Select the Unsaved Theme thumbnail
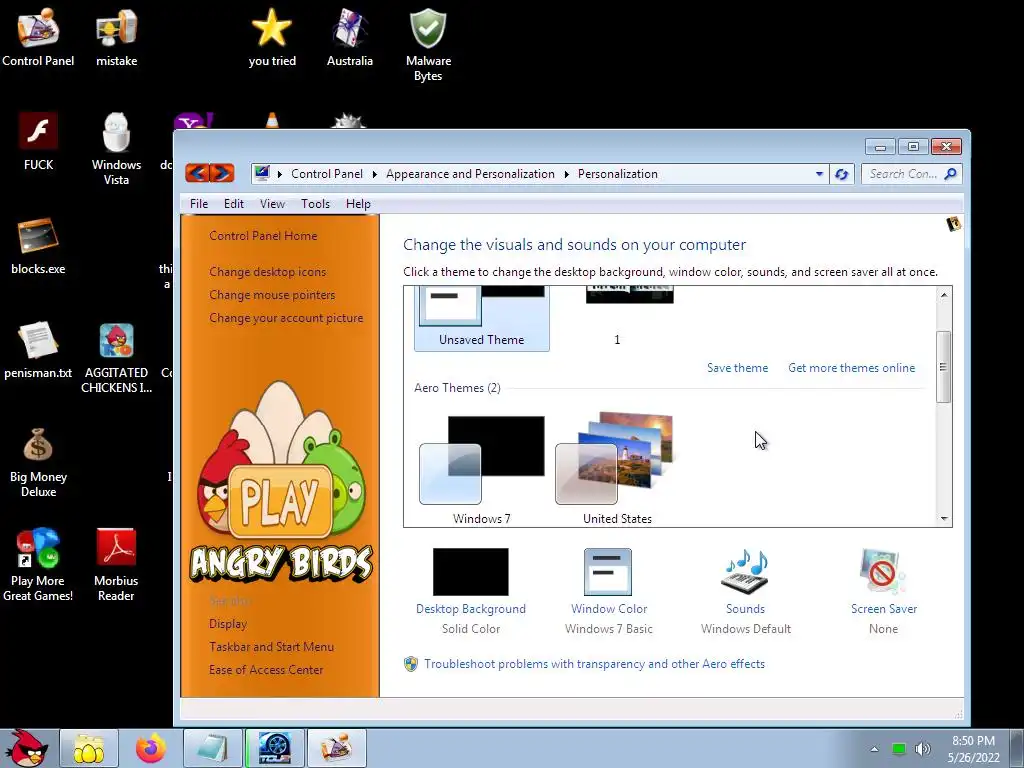 [x=481, y=319]
